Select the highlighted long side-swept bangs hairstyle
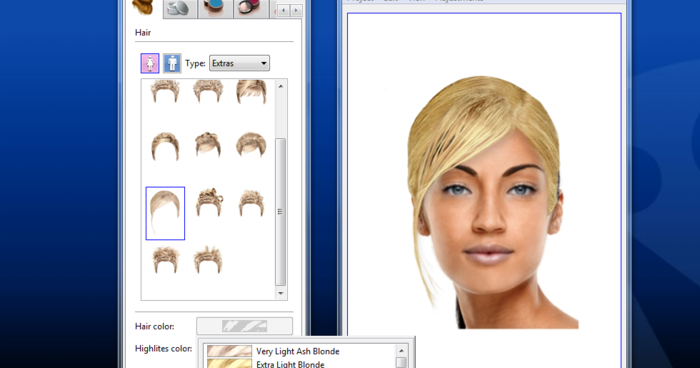700x368 pixels. point(165,213)
